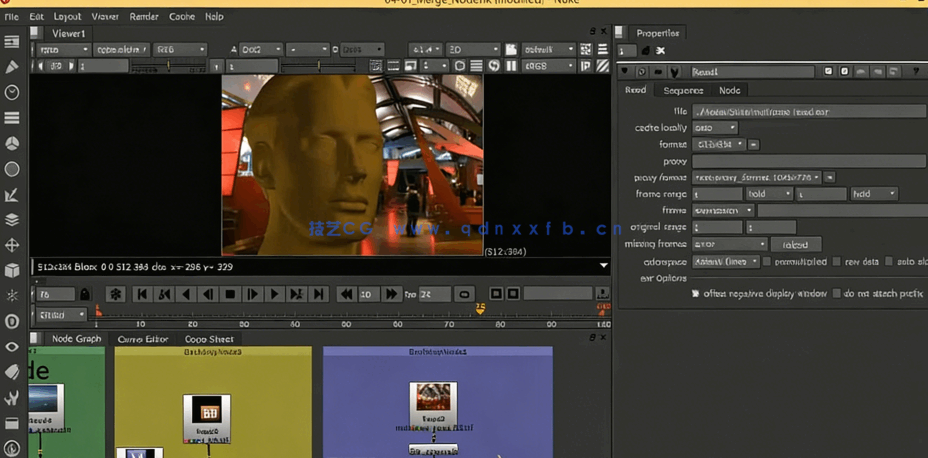Click the current frame number field
Image resolution: width=928 pixels, height=458 pixels.
[x=56, y=294]
